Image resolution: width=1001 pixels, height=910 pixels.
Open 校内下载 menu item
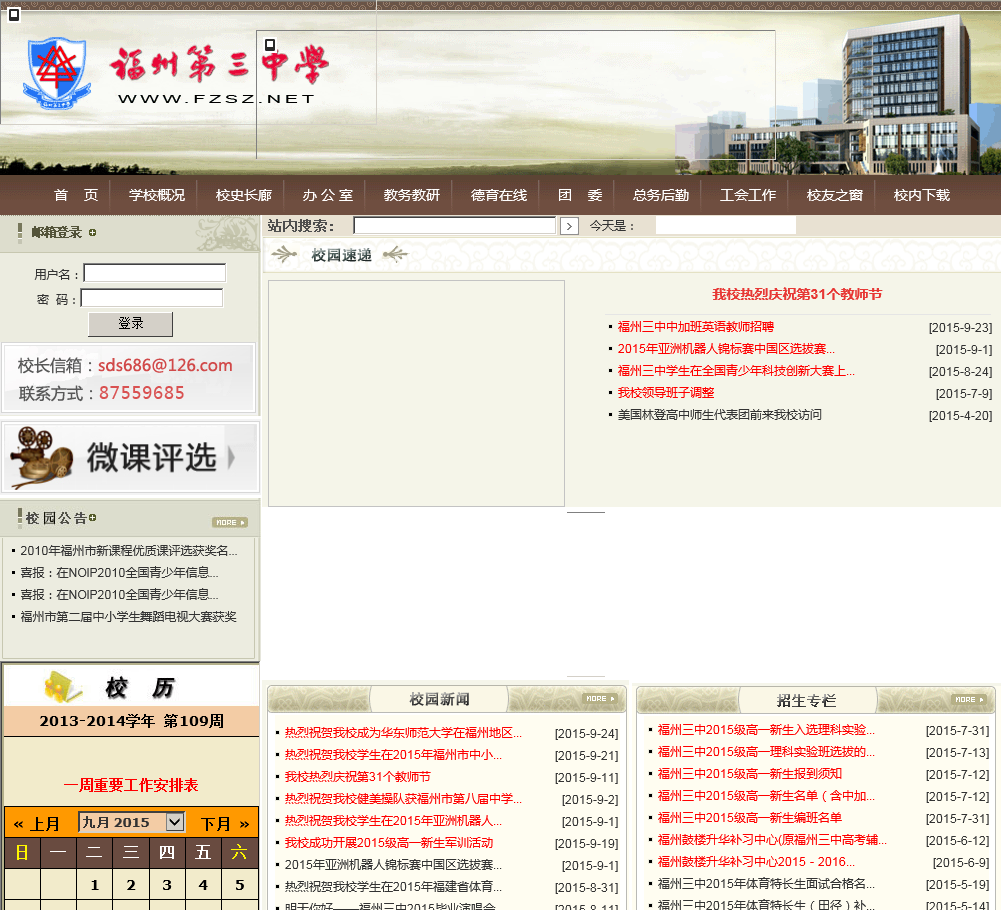[x=922, y=195]
